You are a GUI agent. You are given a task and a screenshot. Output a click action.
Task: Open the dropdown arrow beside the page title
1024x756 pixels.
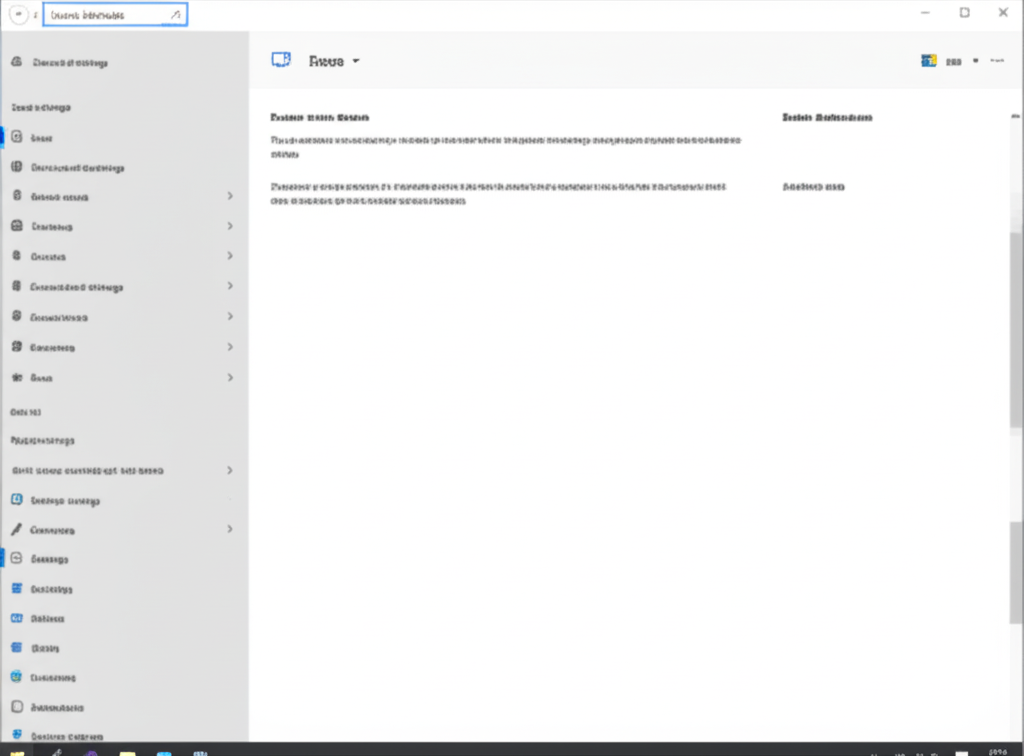[356, 61]
